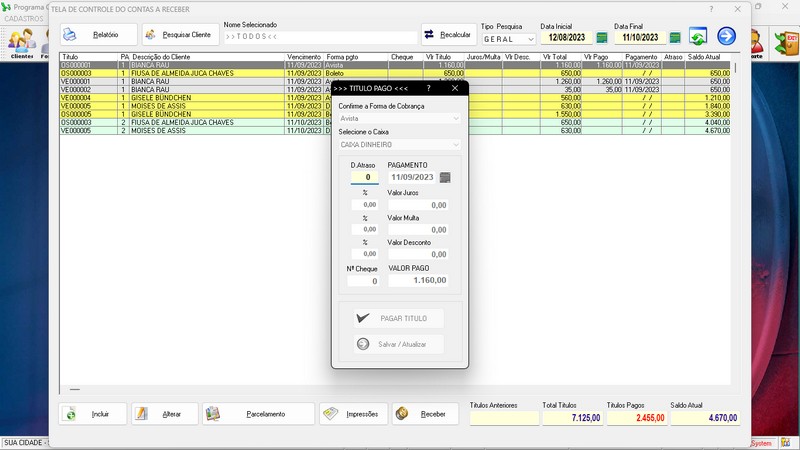The width and height of the screenshot is (800, 450).
Task: Click Salvar / Atualizar button
Action: pyautogui.click(x=399, y=344)
